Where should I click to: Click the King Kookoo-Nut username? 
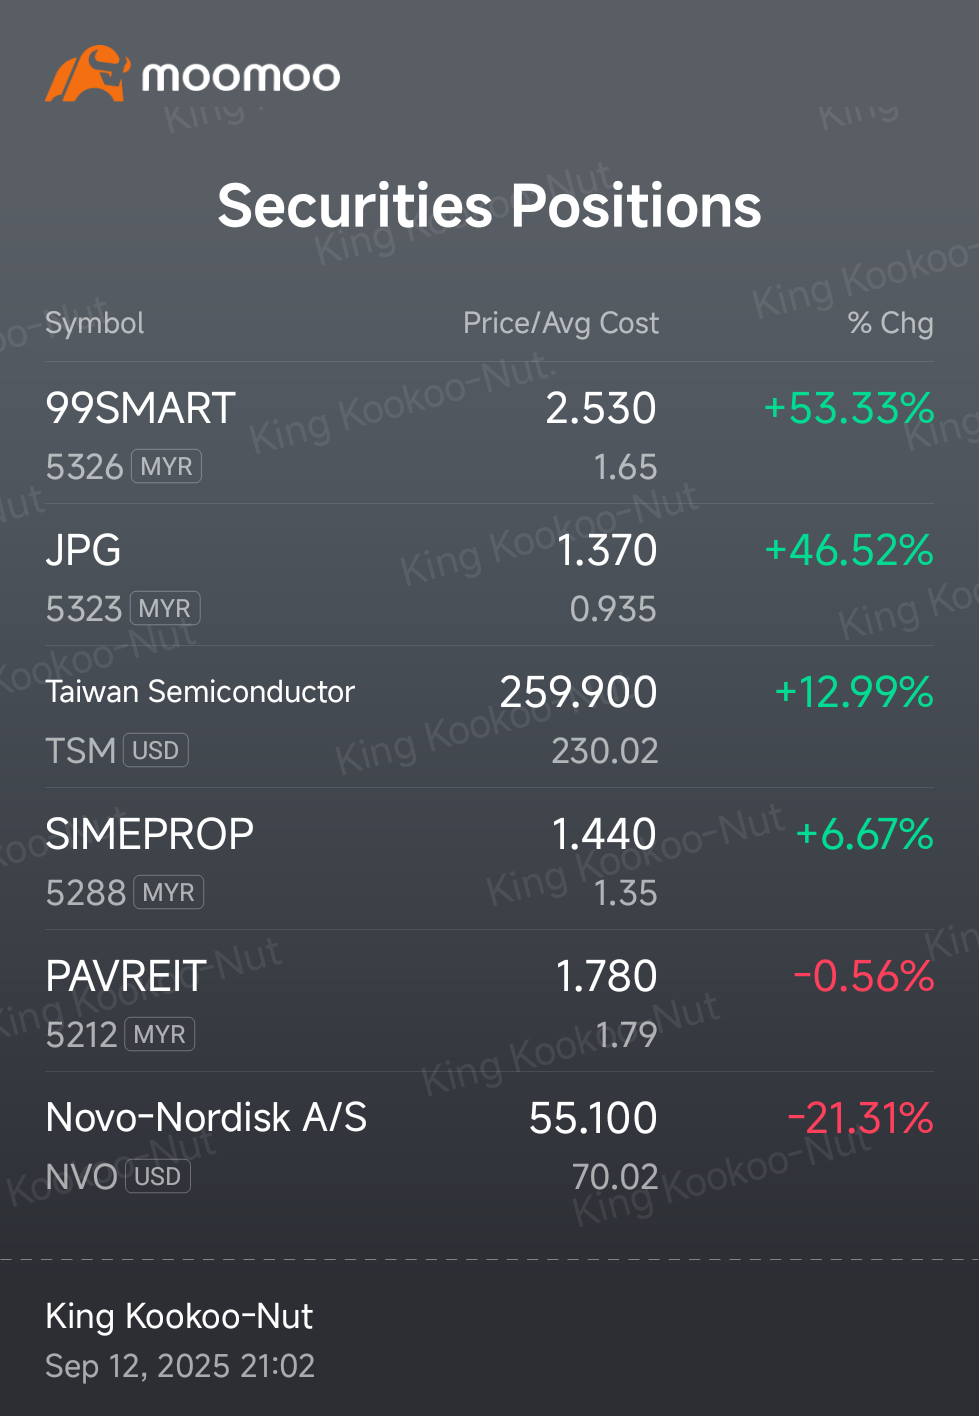click(x=179, y=1316)
